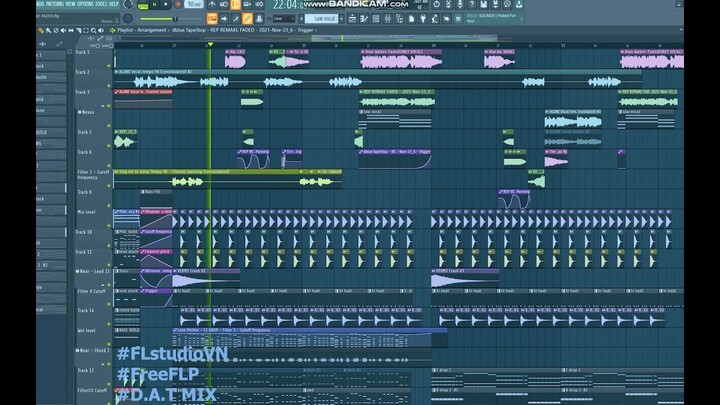
Task: Open the playlist menu icon before Playlist title
Action: (112, 30)
